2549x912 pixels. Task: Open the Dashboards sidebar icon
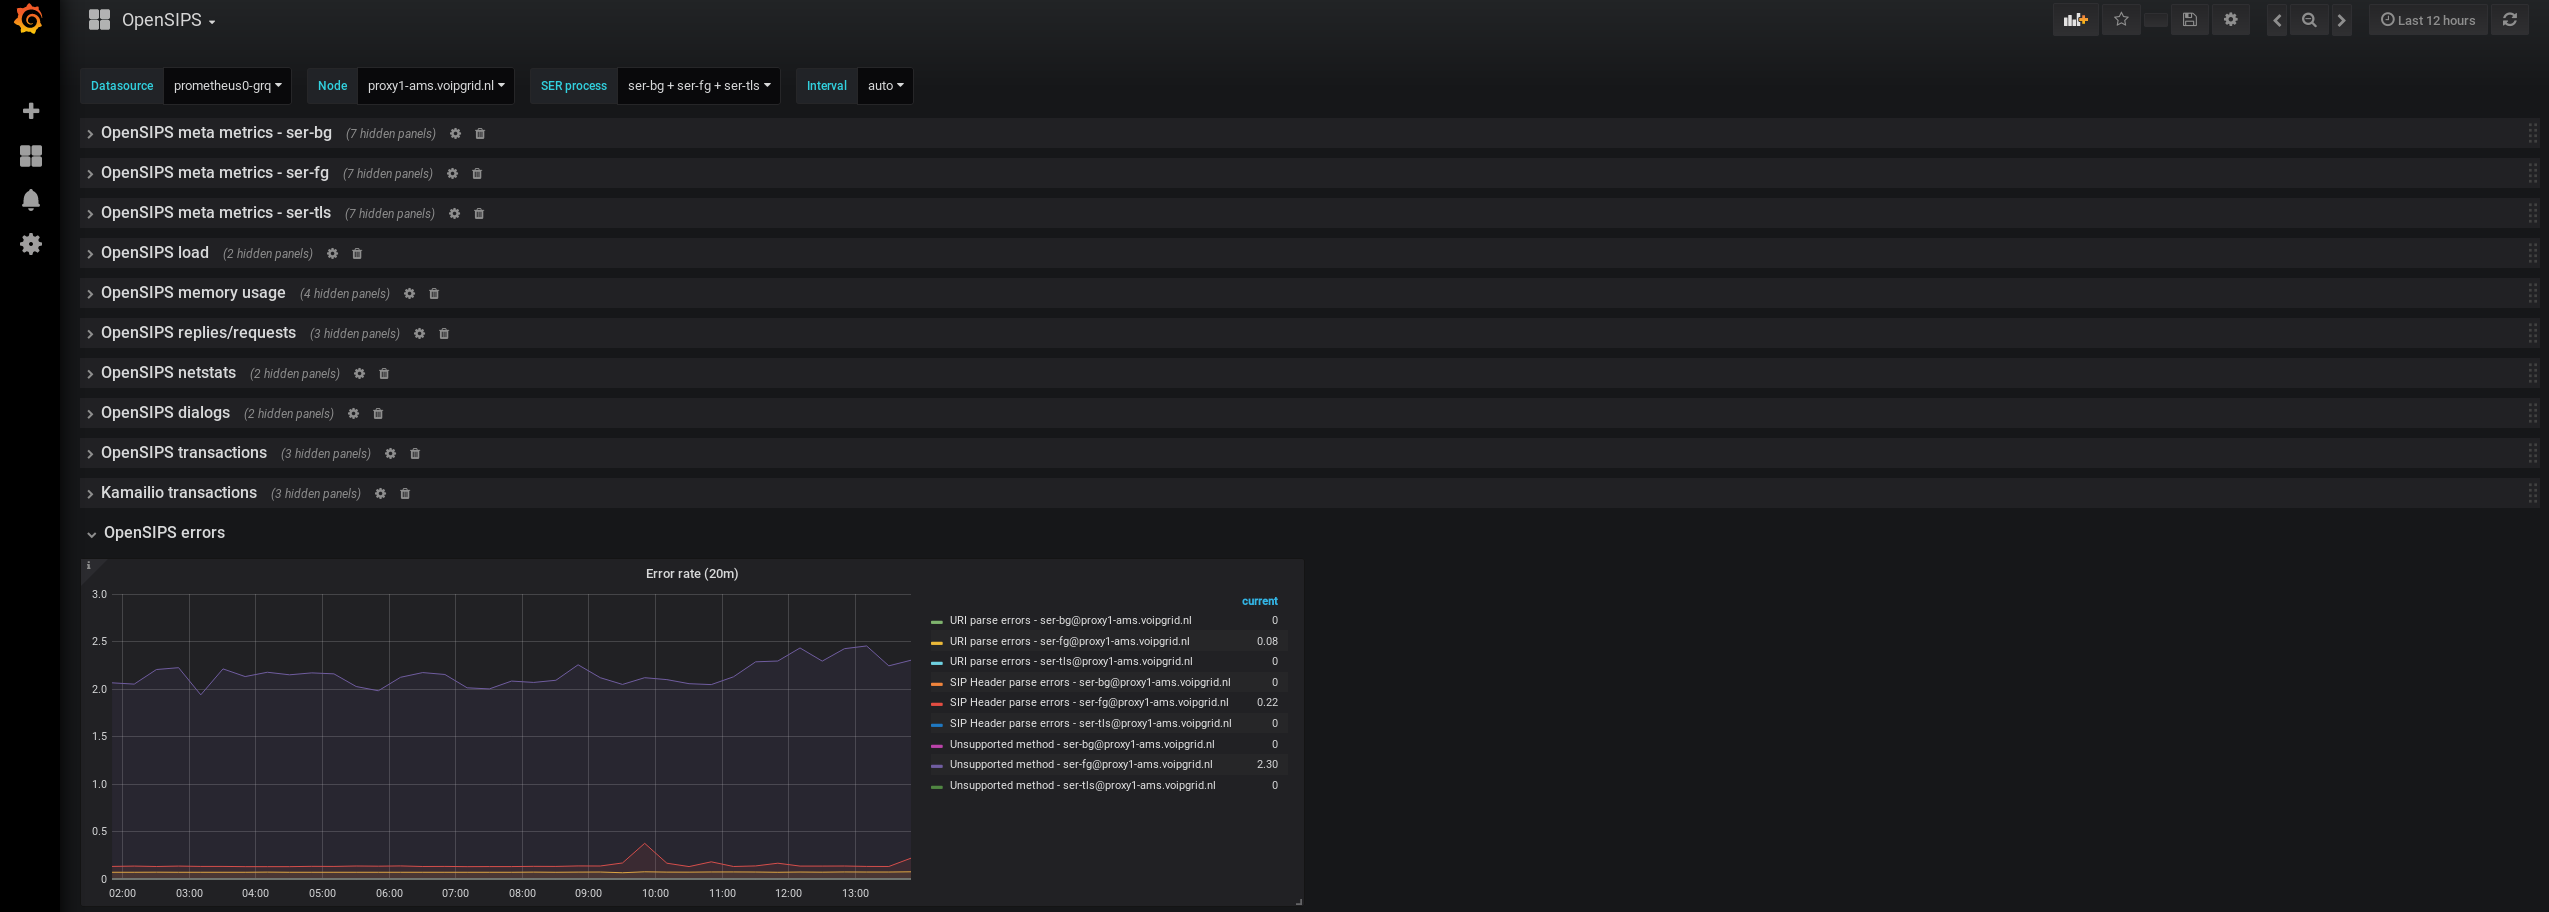point(31,156)
